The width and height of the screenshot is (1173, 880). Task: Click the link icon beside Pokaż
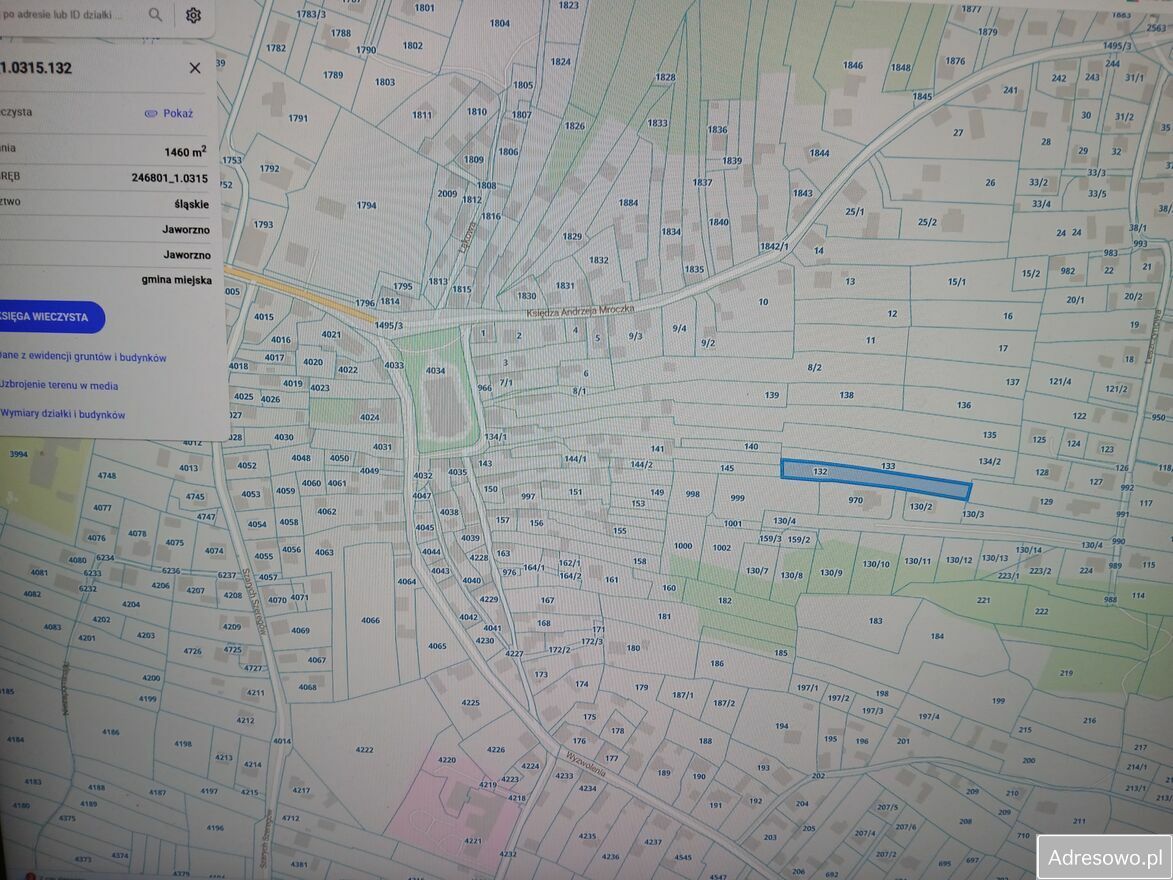151,114
